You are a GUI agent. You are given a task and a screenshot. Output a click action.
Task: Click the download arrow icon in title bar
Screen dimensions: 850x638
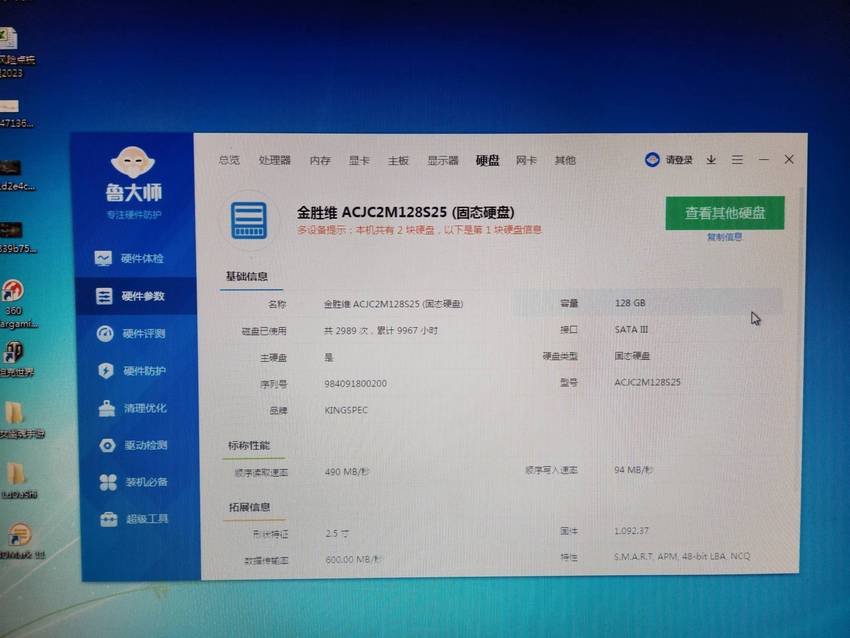pyautogui.click(x=711, y=160)
